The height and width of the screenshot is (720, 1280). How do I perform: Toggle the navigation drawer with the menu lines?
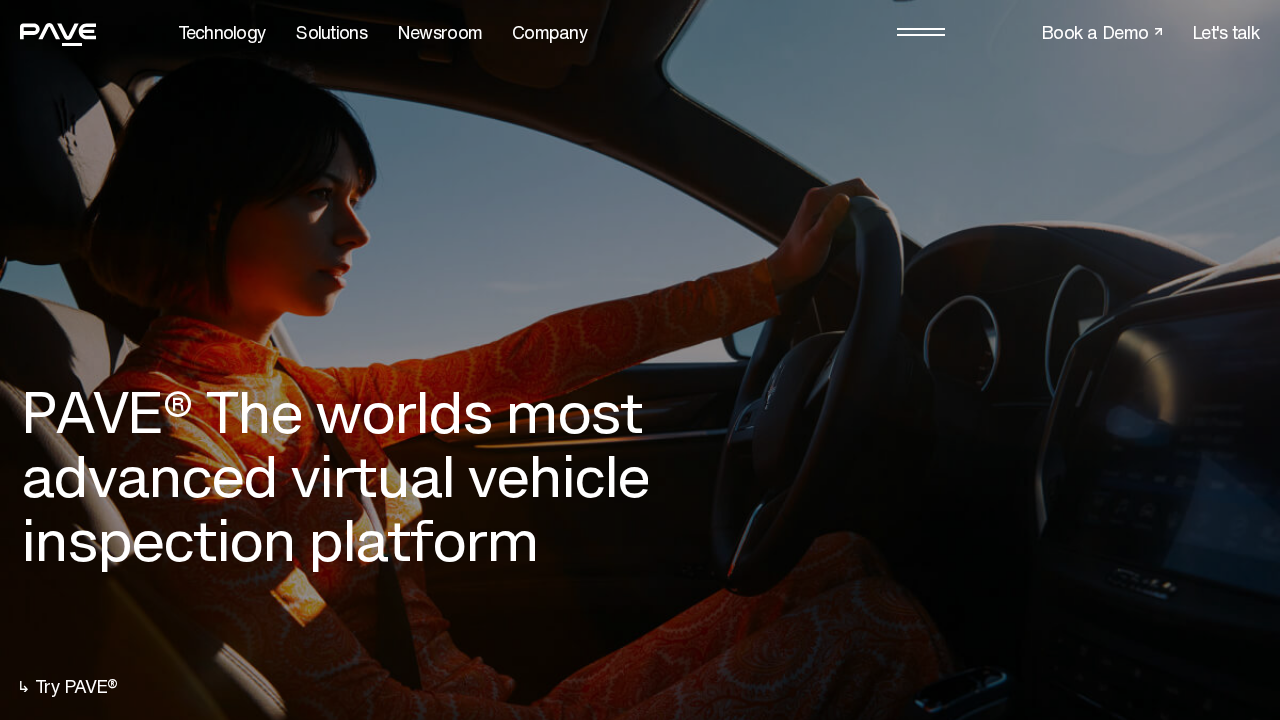[920, 31]
